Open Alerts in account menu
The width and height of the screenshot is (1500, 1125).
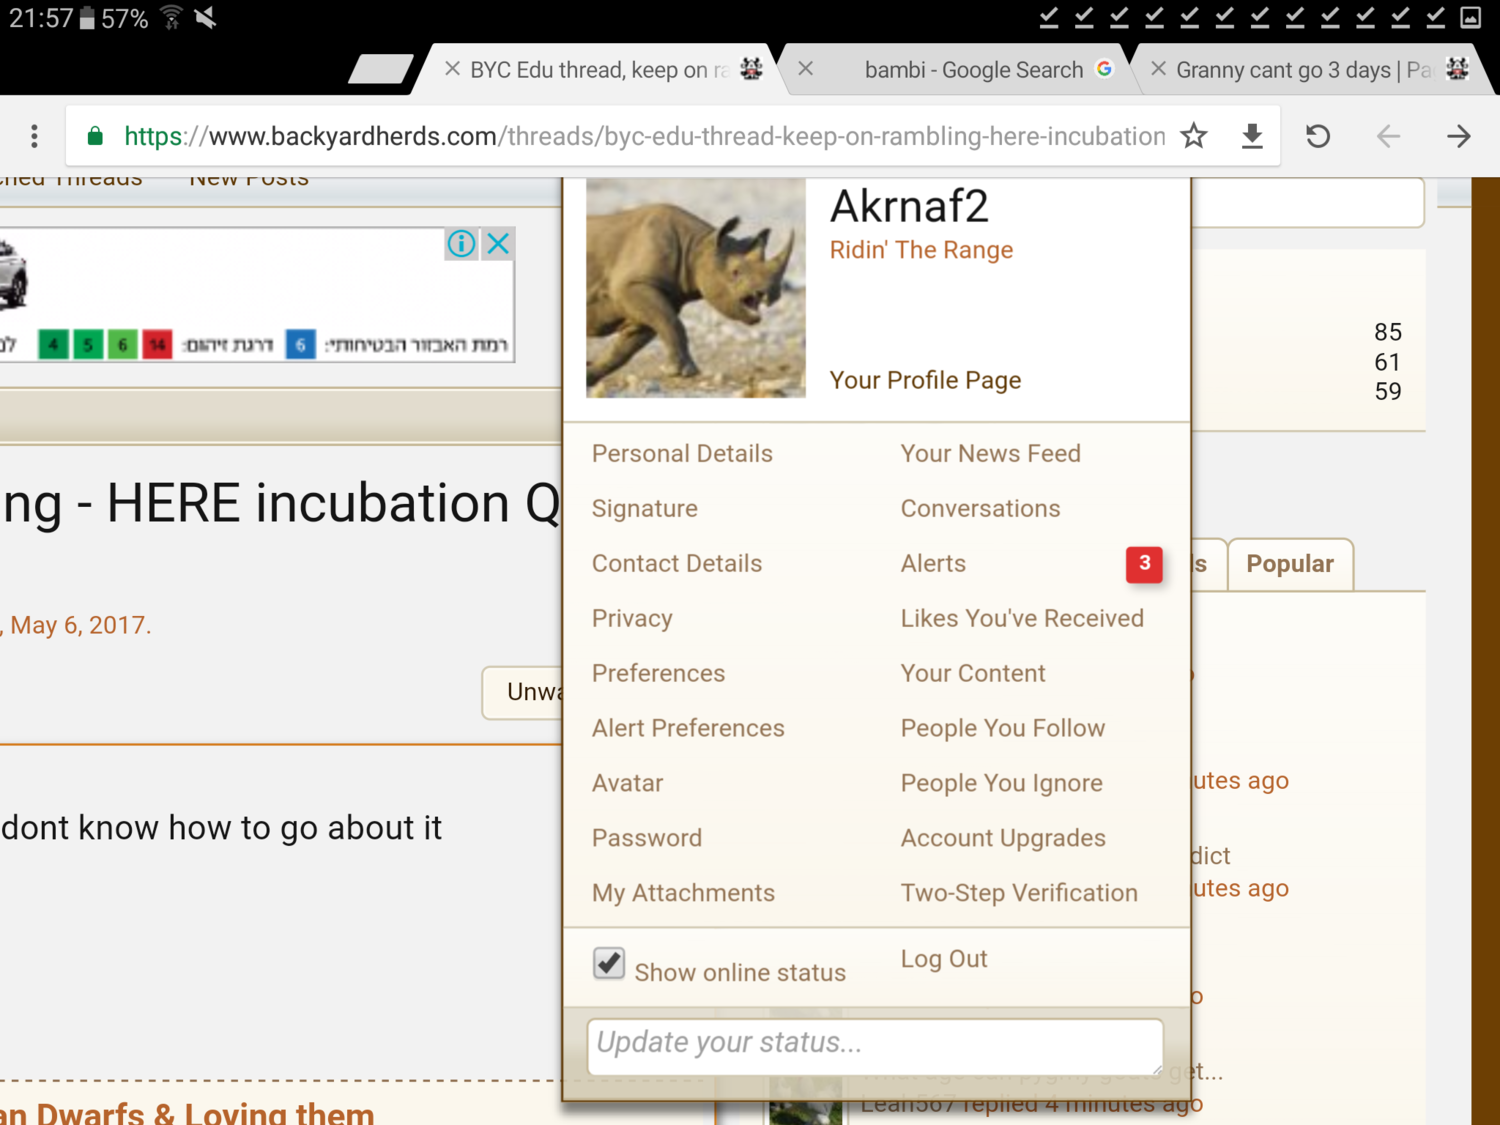933,564
